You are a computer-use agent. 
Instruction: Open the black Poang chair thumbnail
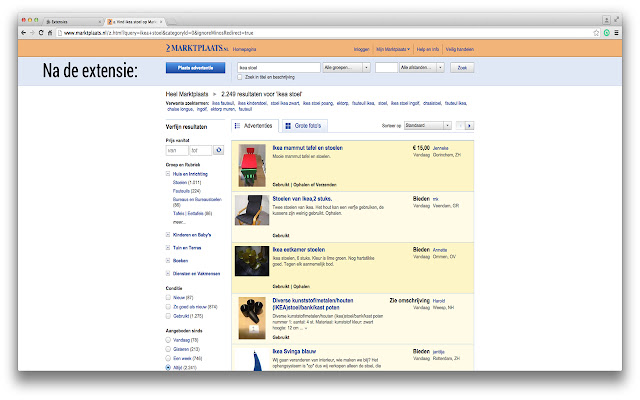(252, 210)
